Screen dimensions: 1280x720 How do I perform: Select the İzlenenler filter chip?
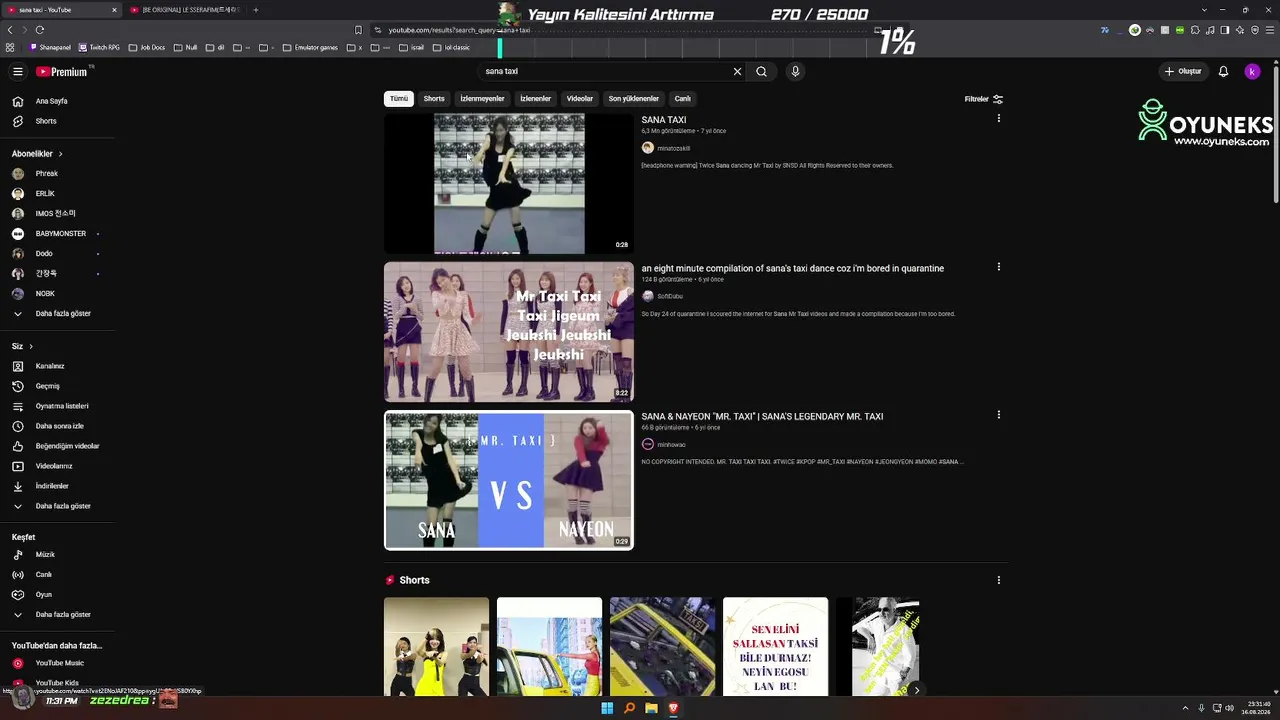click(x=535, y=99)
